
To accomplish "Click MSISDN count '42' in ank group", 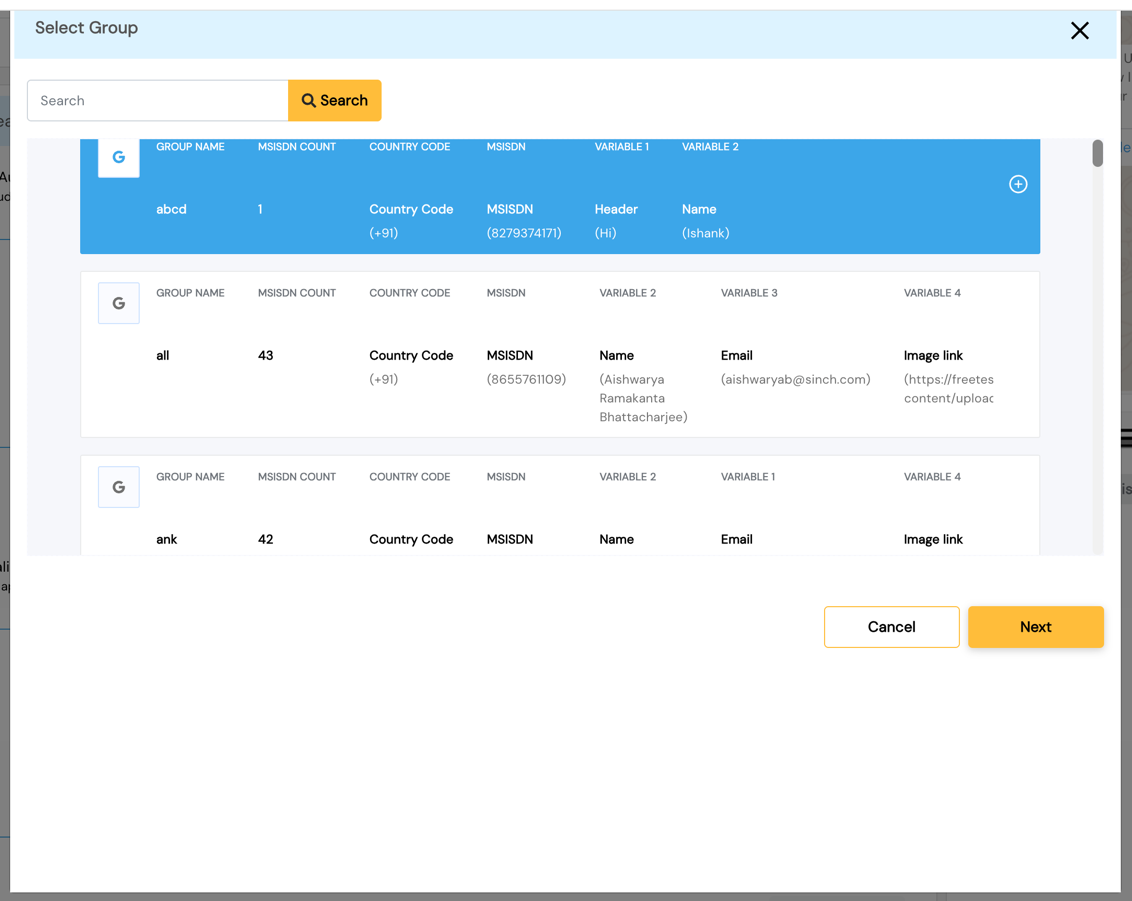I will (x=266, y=539).
